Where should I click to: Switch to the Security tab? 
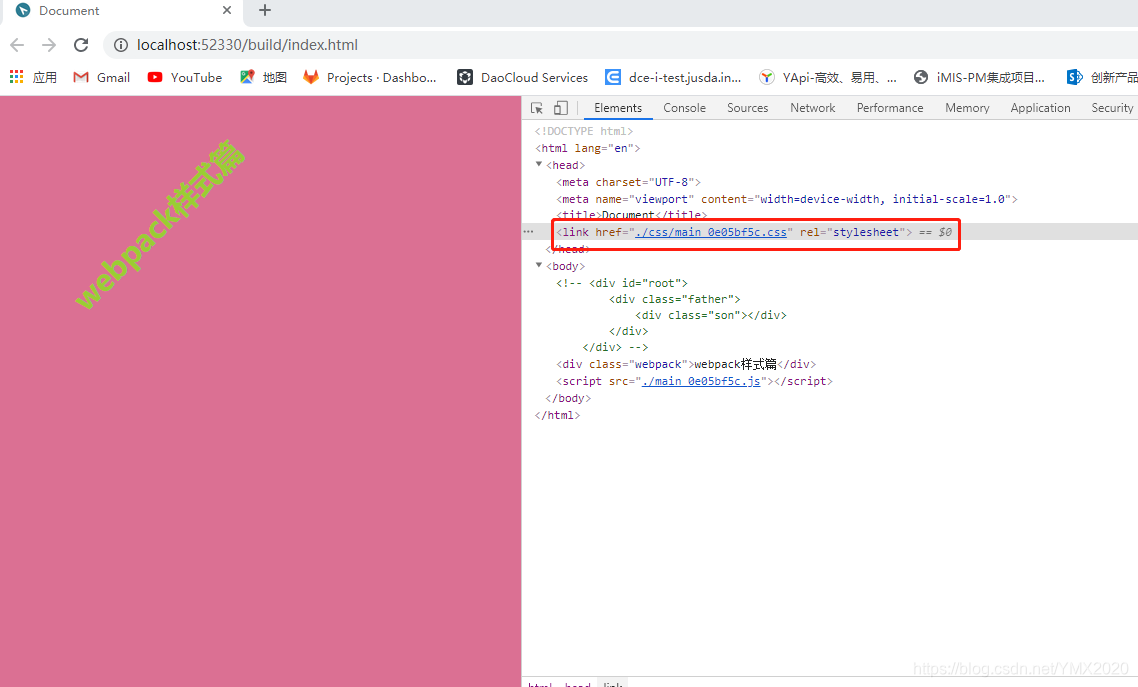(1112, 108)
